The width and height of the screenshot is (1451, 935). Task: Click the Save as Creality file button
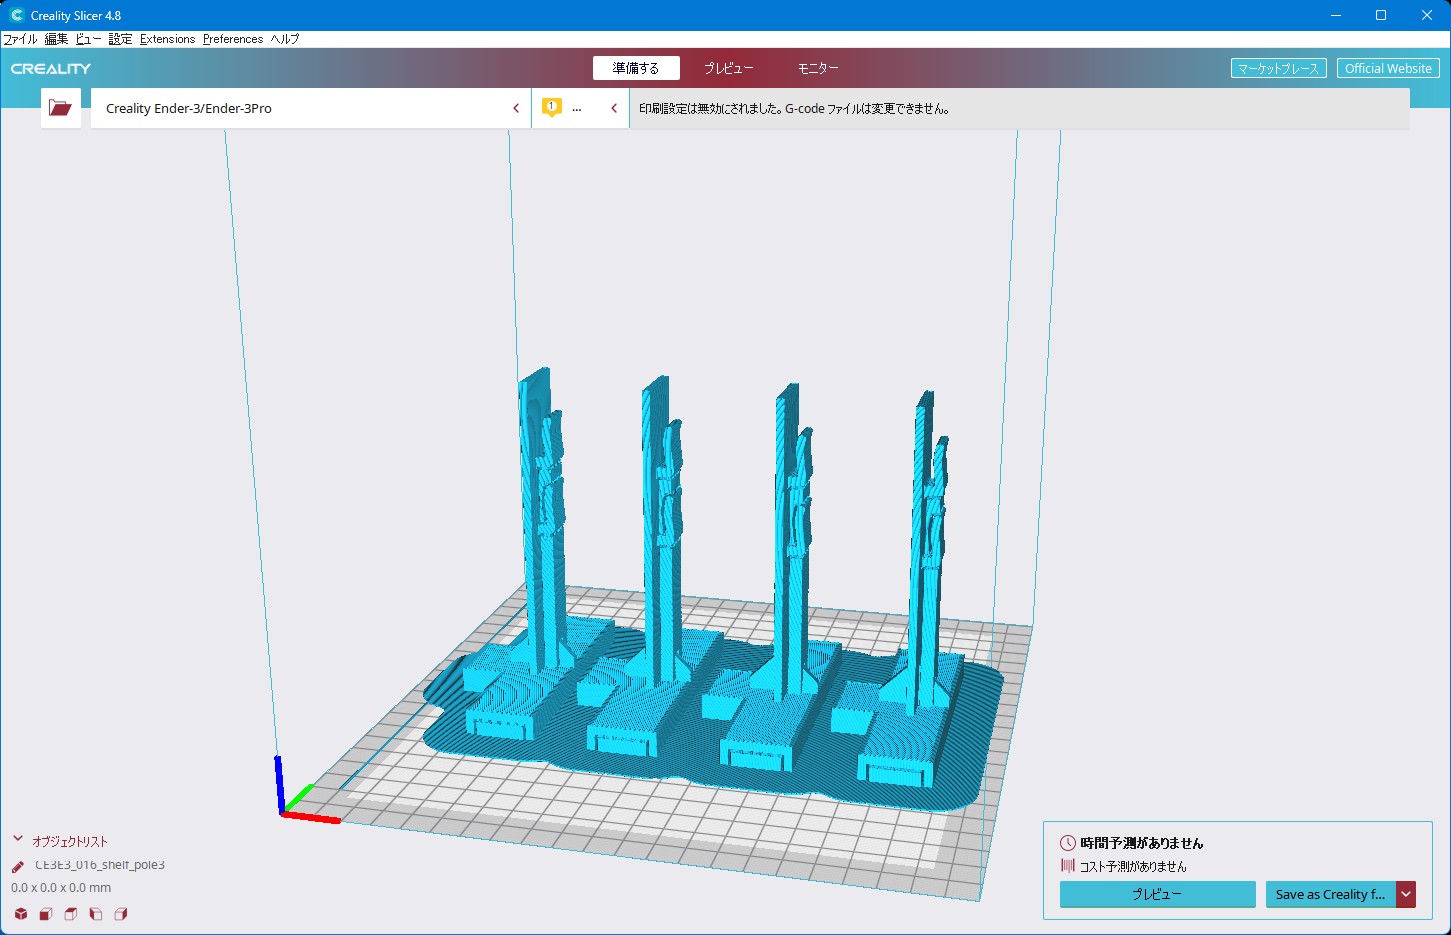click(x=1330, y=894)
